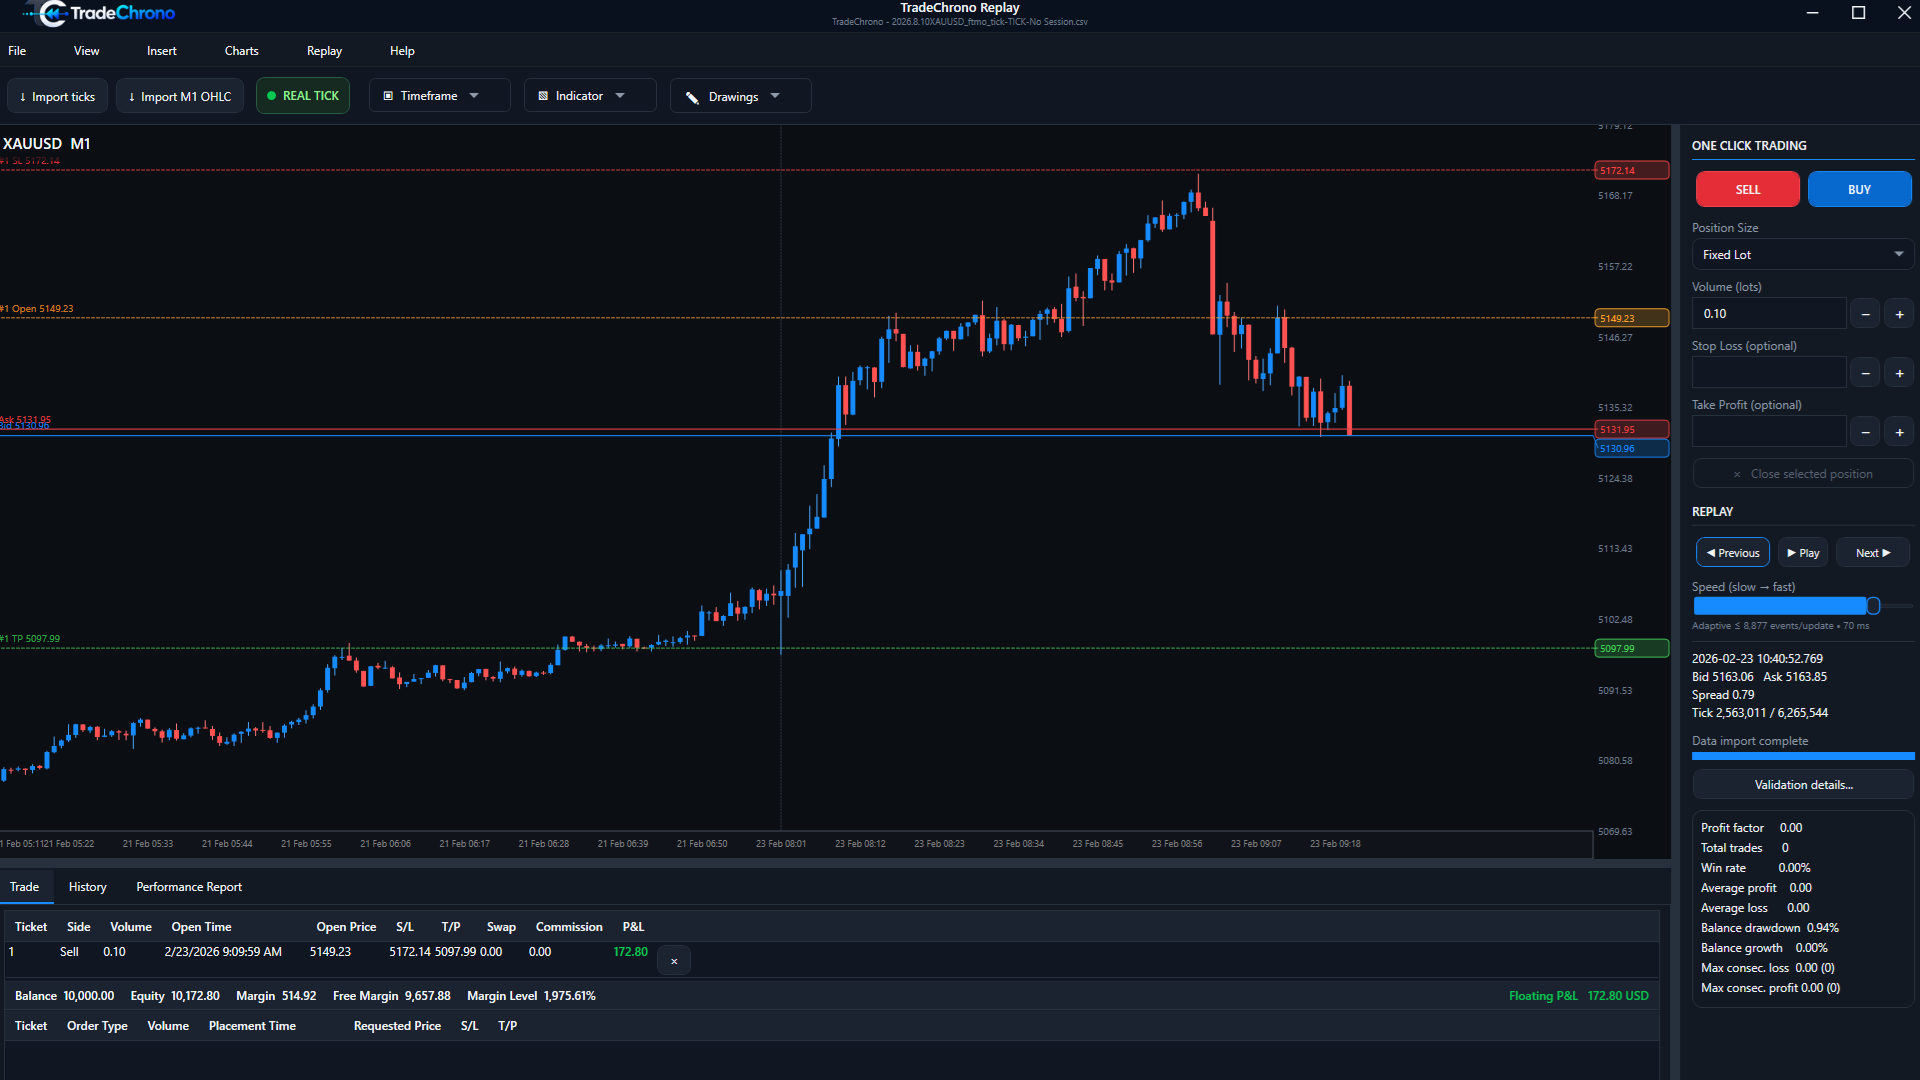Close position ticket 1 with X

(x=674, y=961)
